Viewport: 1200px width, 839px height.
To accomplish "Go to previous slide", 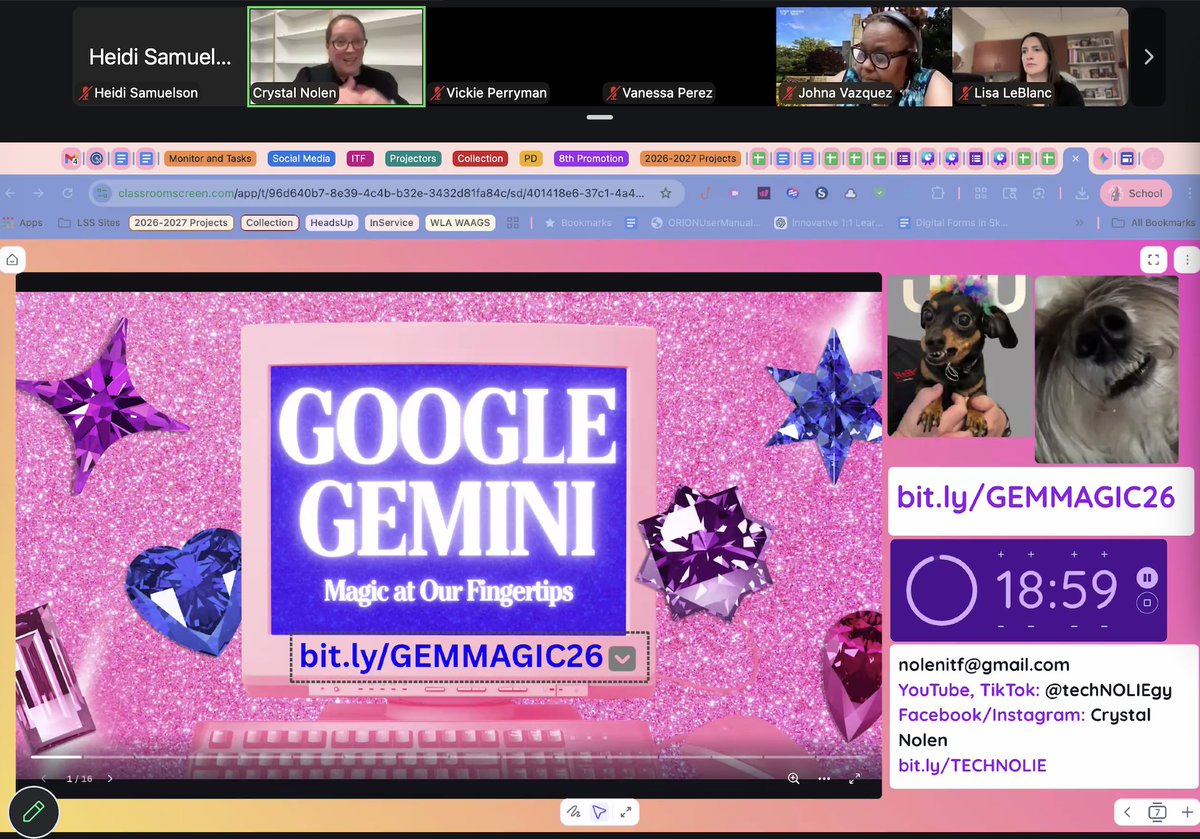I will pyautogui.click(x=44, y=778).
